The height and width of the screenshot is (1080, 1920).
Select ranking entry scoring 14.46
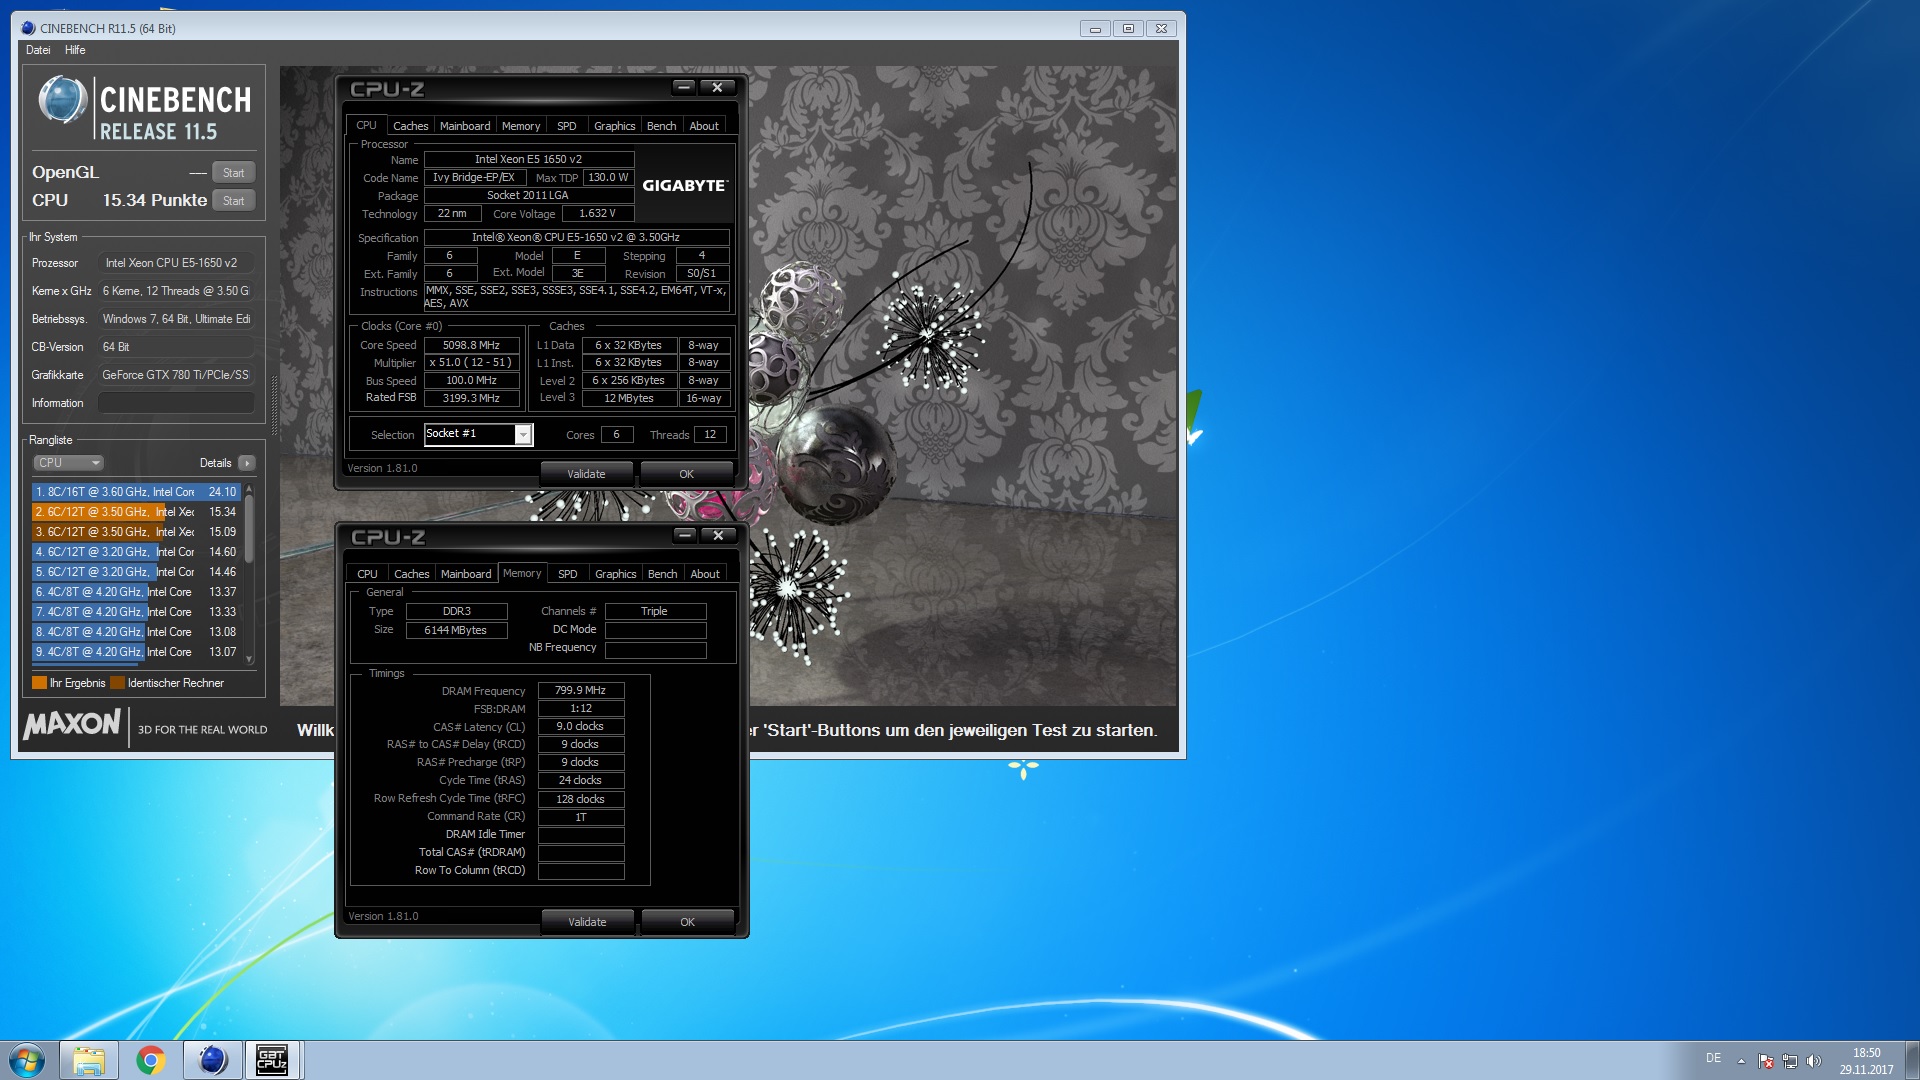tap(136, 572)
